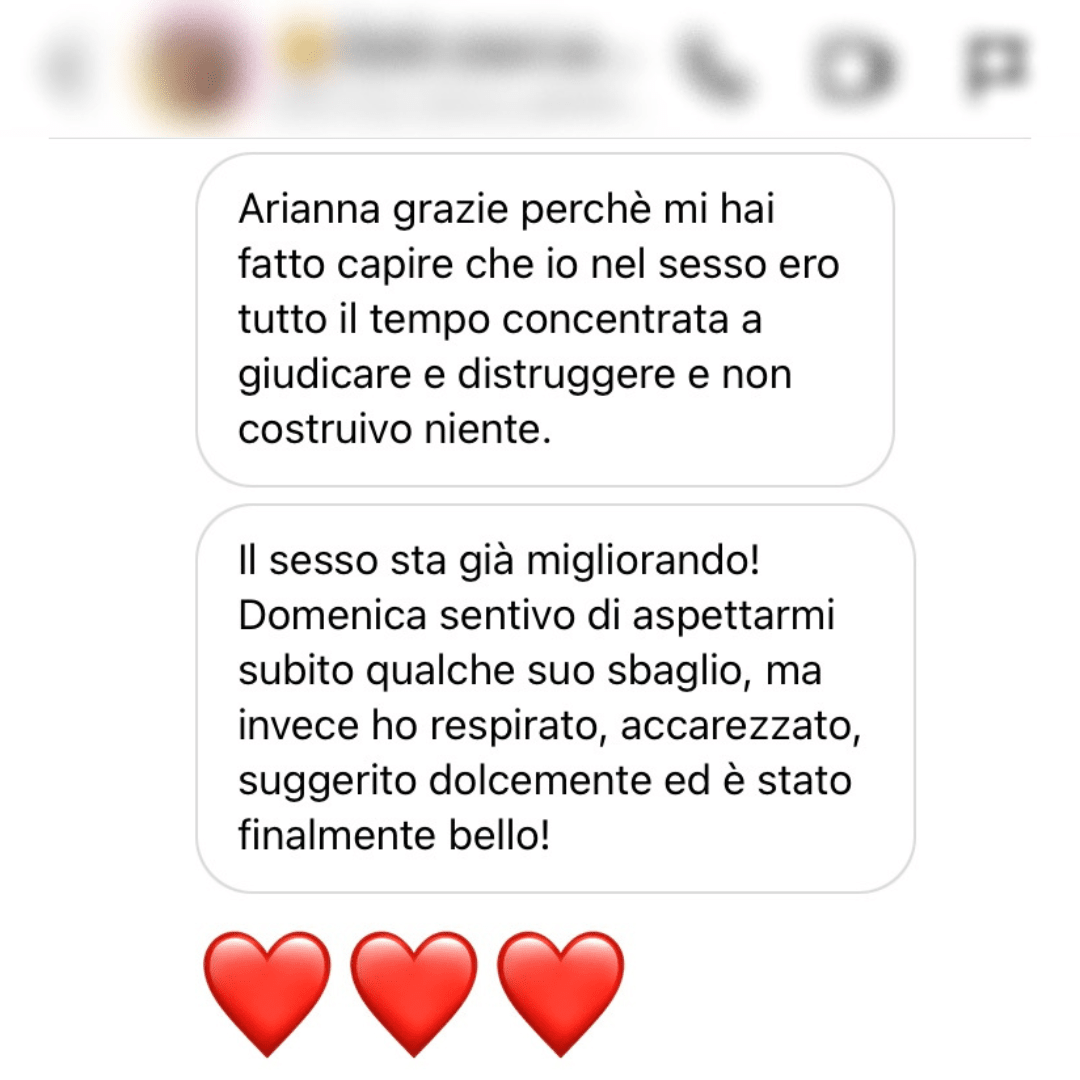
Task: Click the last red heart emoji
Action: tap(560, 993)
